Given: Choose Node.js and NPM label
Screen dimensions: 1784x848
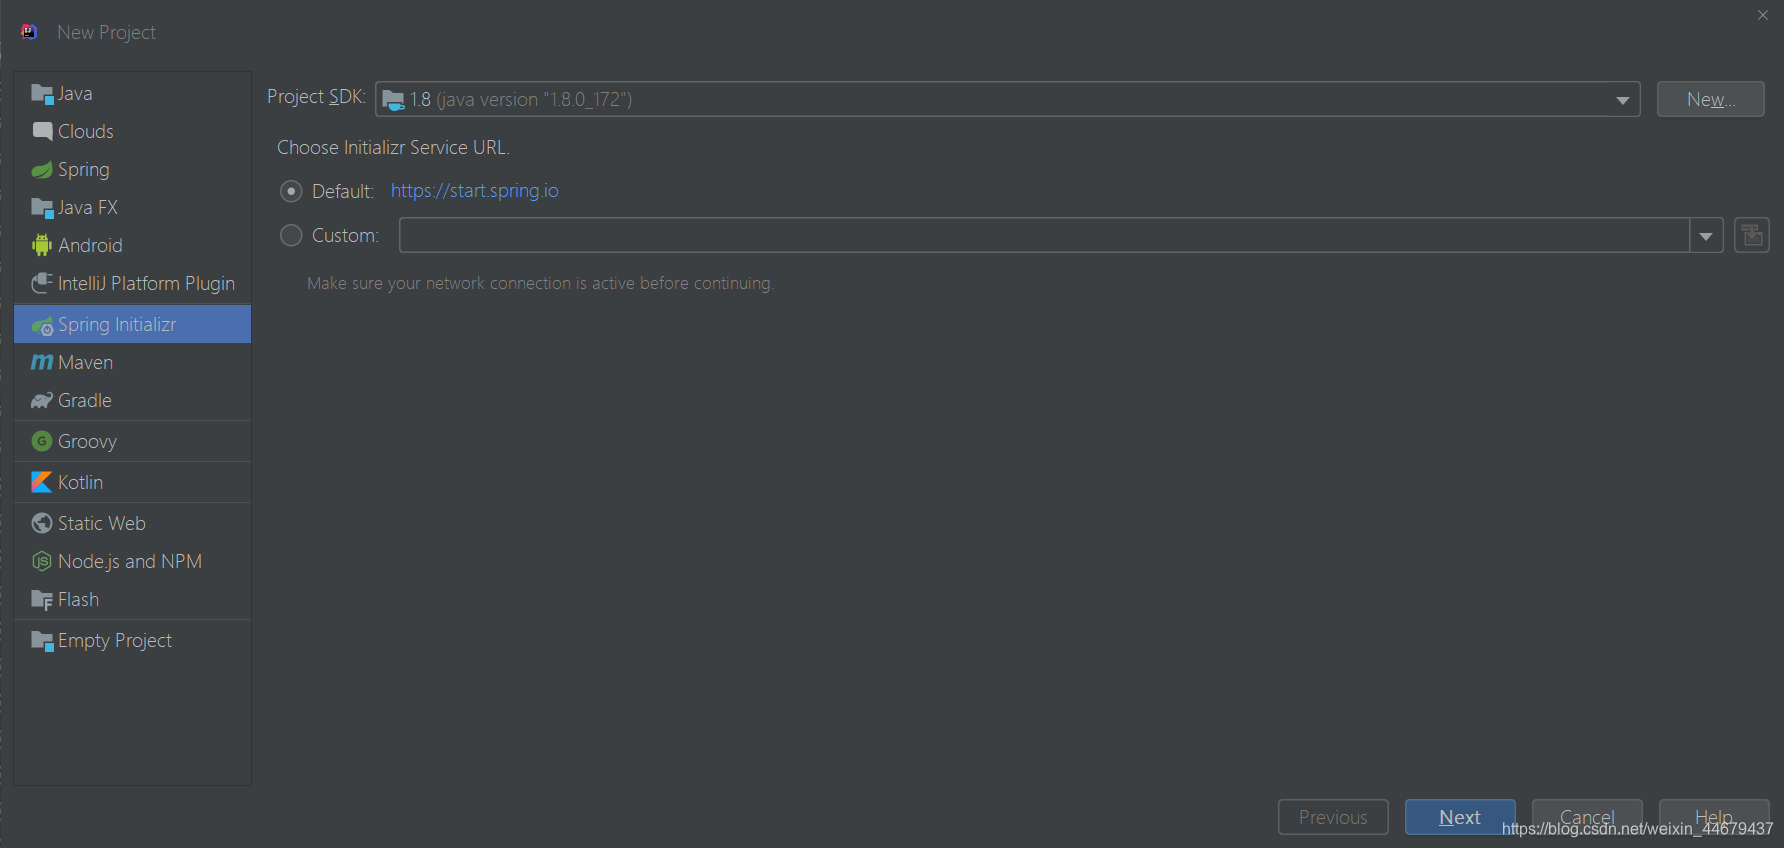Looking at the screenshot, I should (130, 561).
